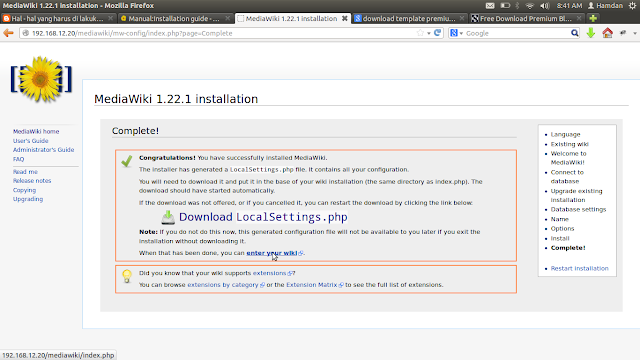Close the MediaWiki 1.22.1 installation tab

point(344,18)
